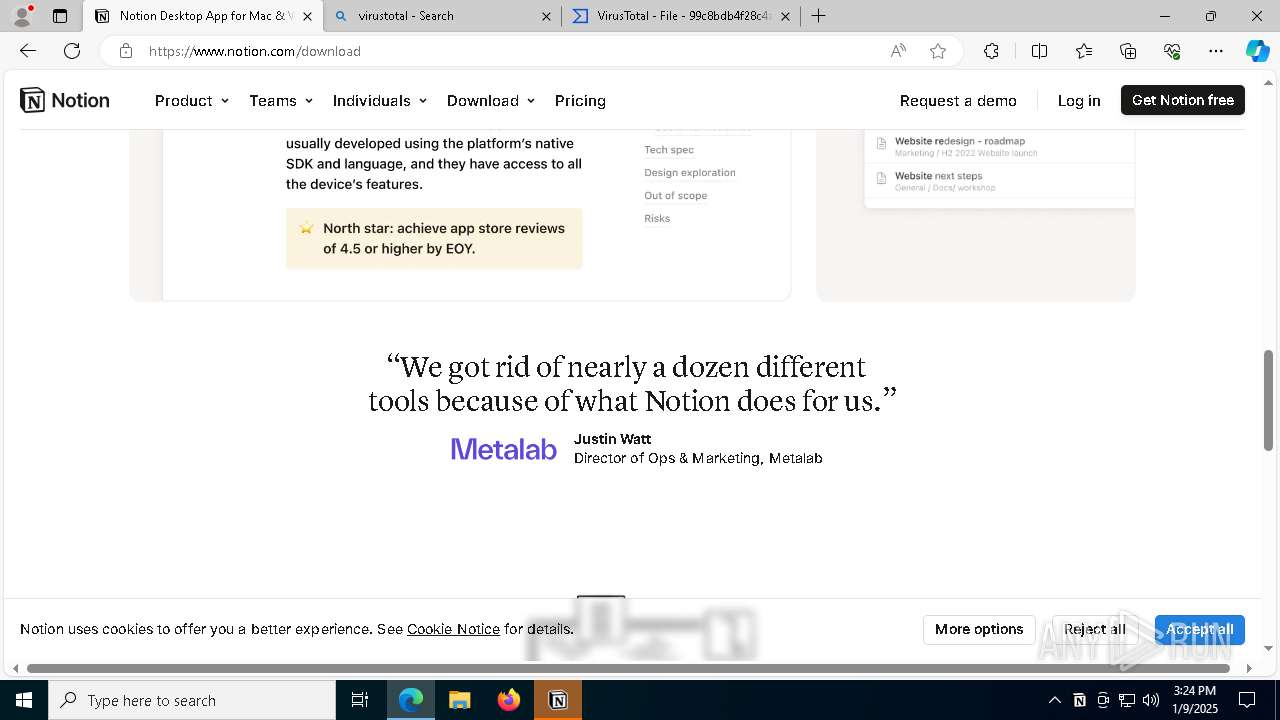This screenshot has height=720, width=1280.
Task: Click 'Out of scope' outline entry
Action: click(x=675, y=196)
